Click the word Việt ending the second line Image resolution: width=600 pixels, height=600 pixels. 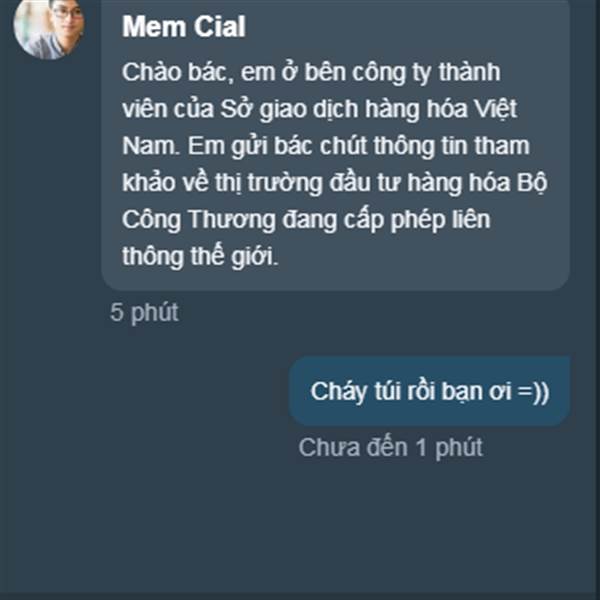tap(496, 109)
